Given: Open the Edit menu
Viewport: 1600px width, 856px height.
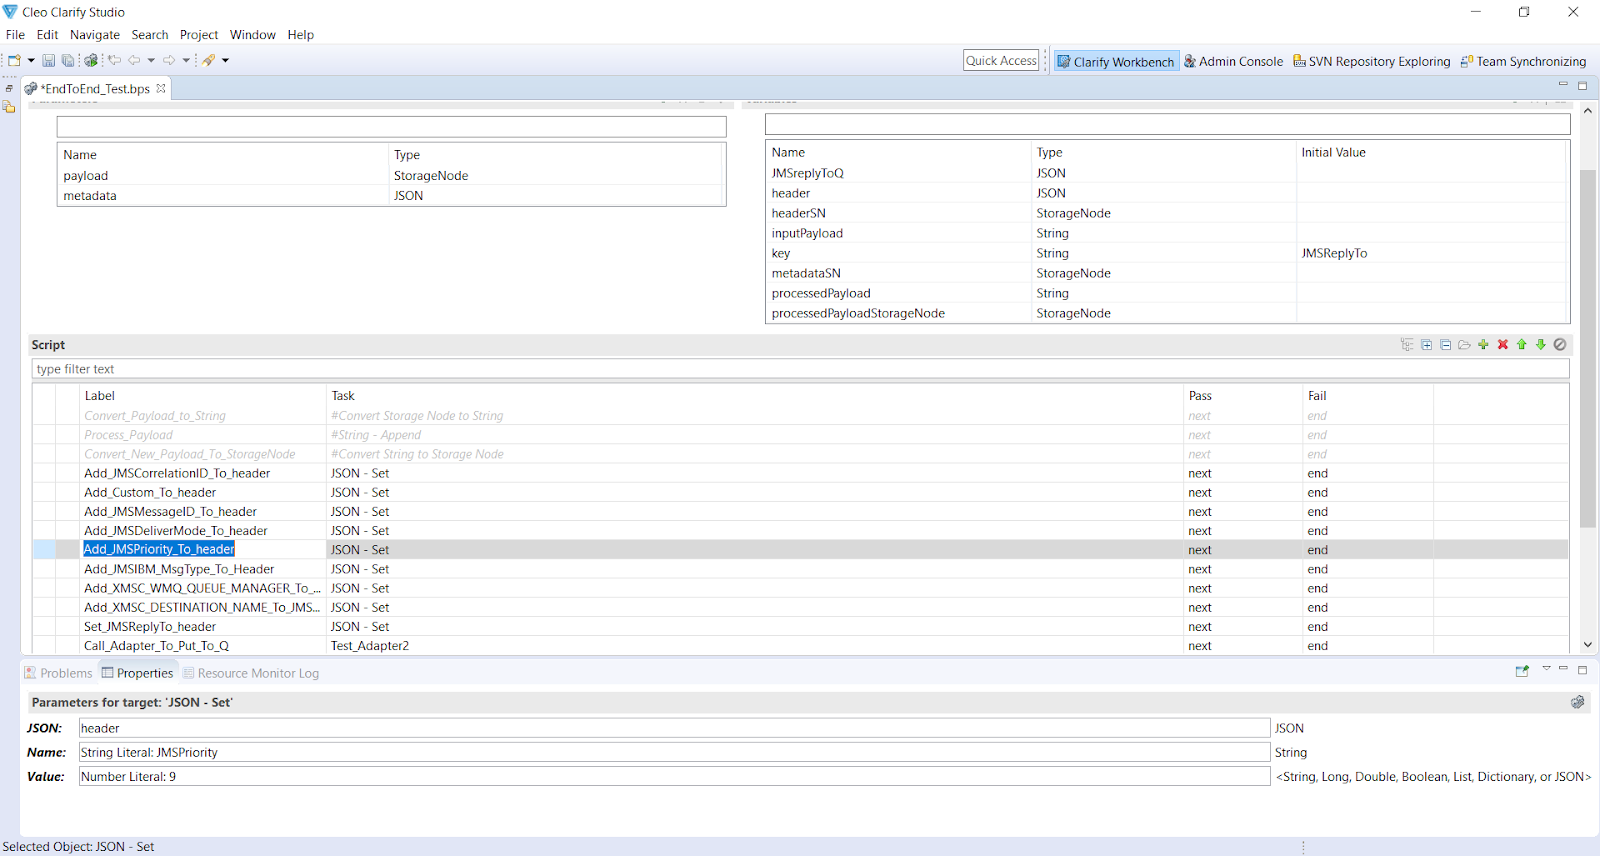Looking at the screenshot, I should (47, 34).
